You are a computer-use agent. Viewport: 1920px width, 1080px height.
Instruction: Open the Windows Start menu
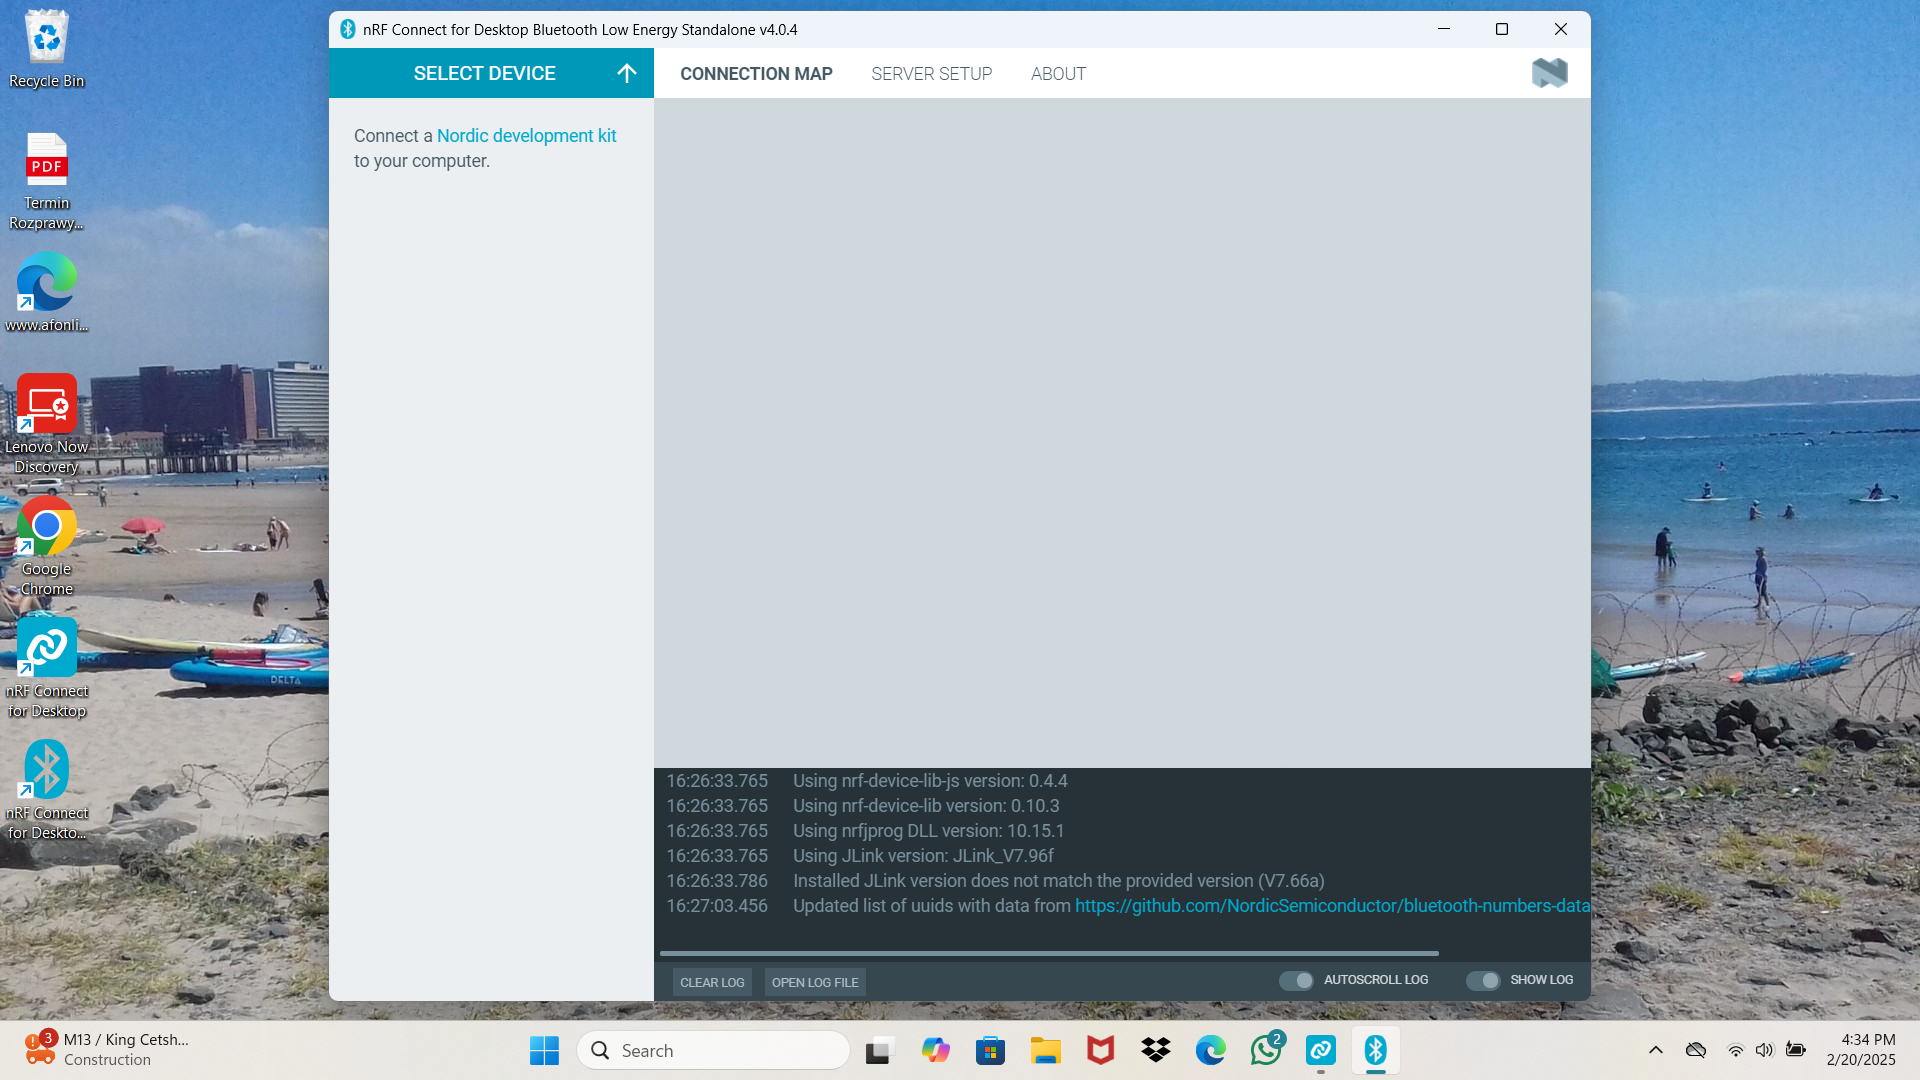coord(544,1050)
